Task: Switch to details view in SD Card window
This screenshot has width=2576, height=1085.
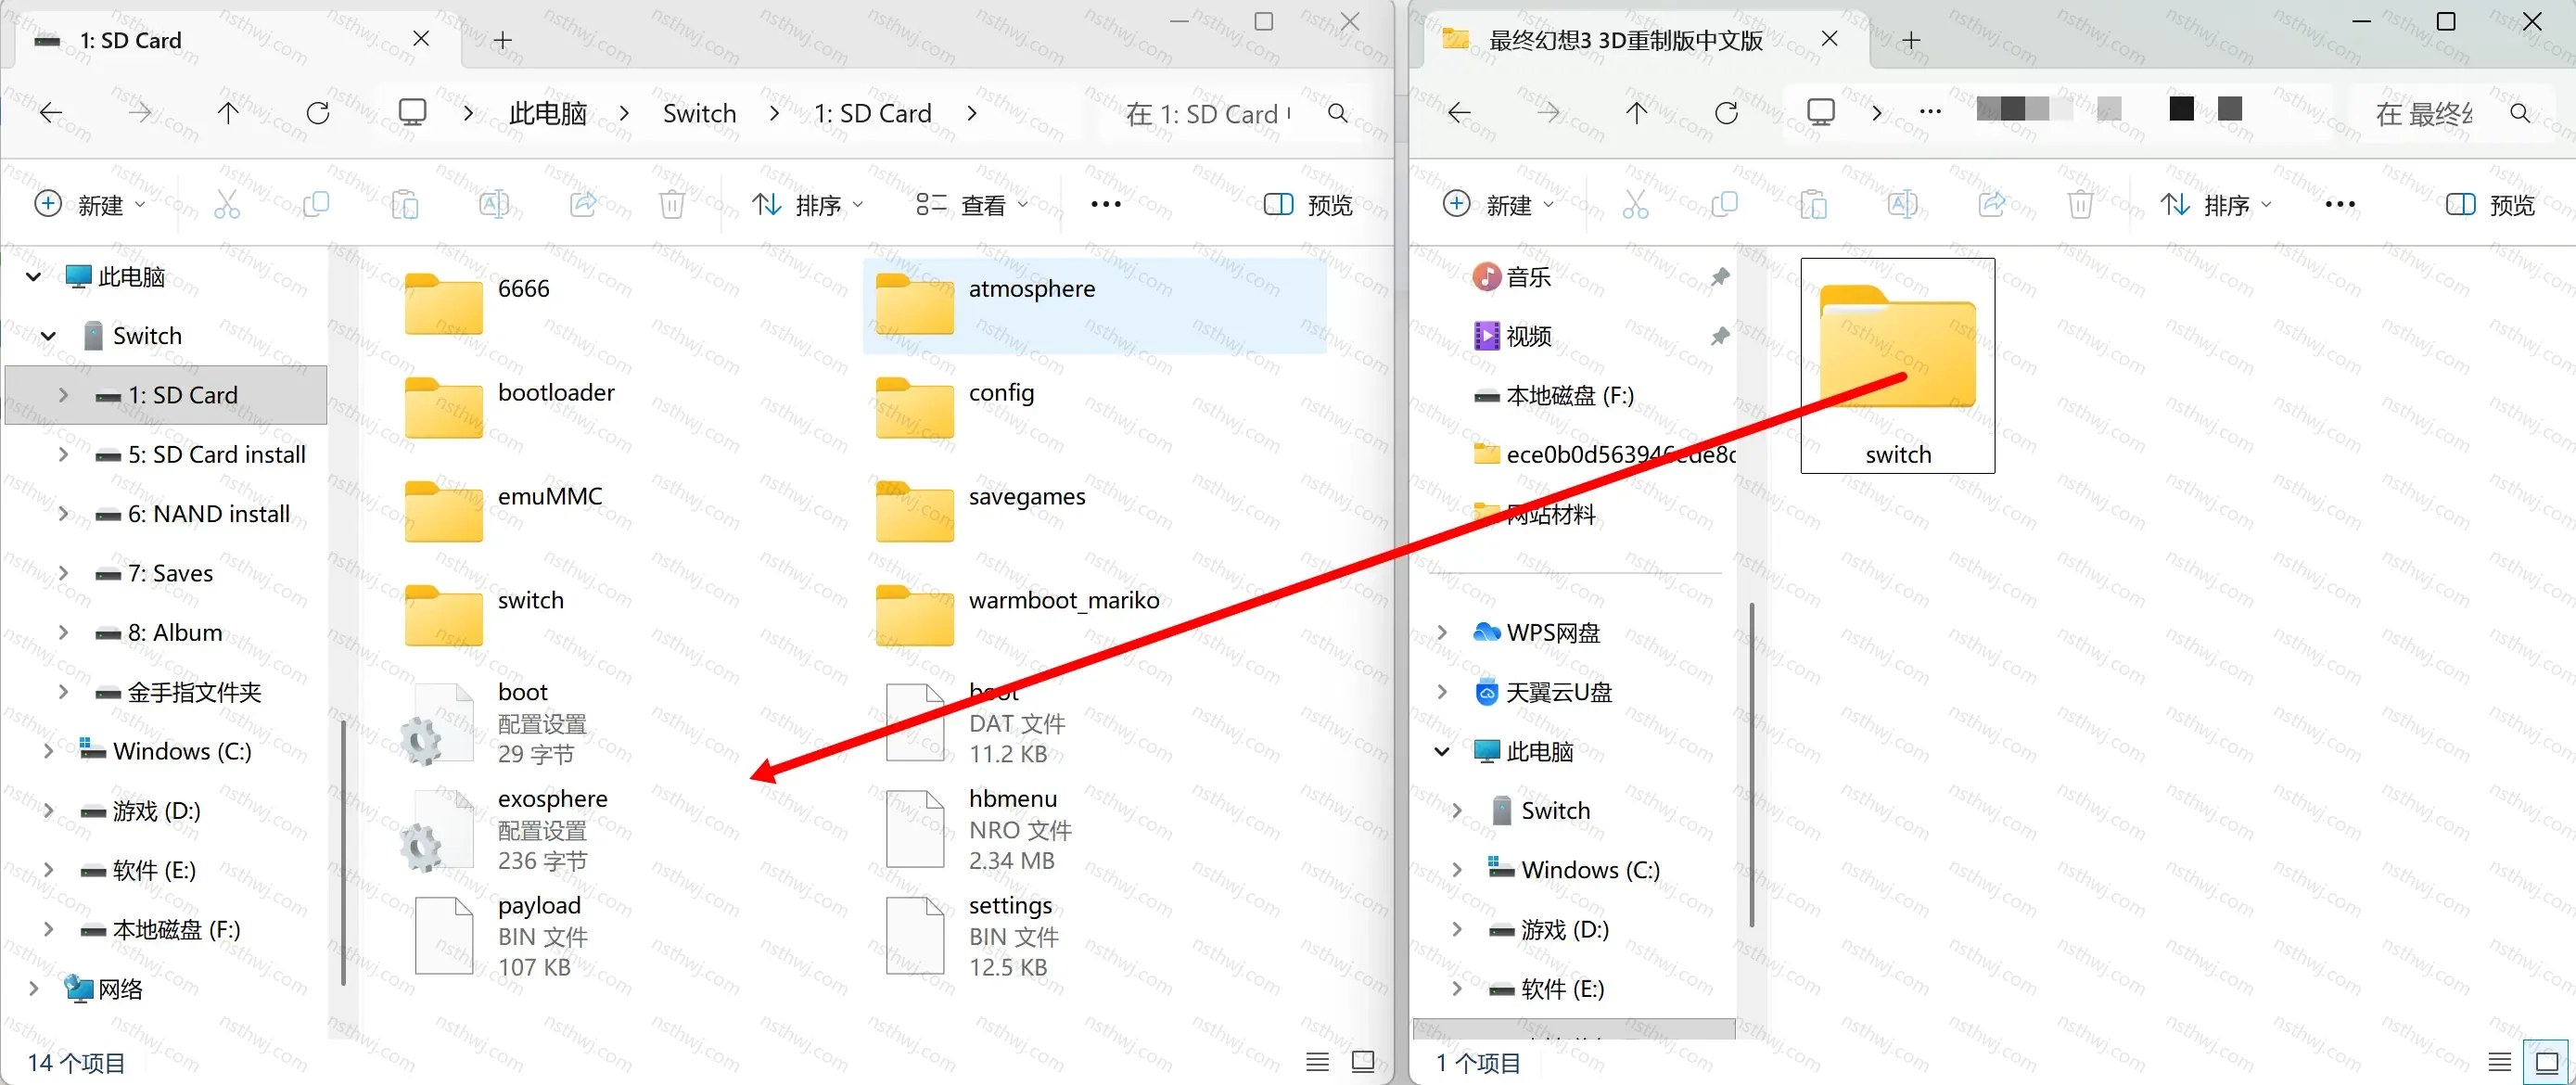Action: point(1317,1061)
